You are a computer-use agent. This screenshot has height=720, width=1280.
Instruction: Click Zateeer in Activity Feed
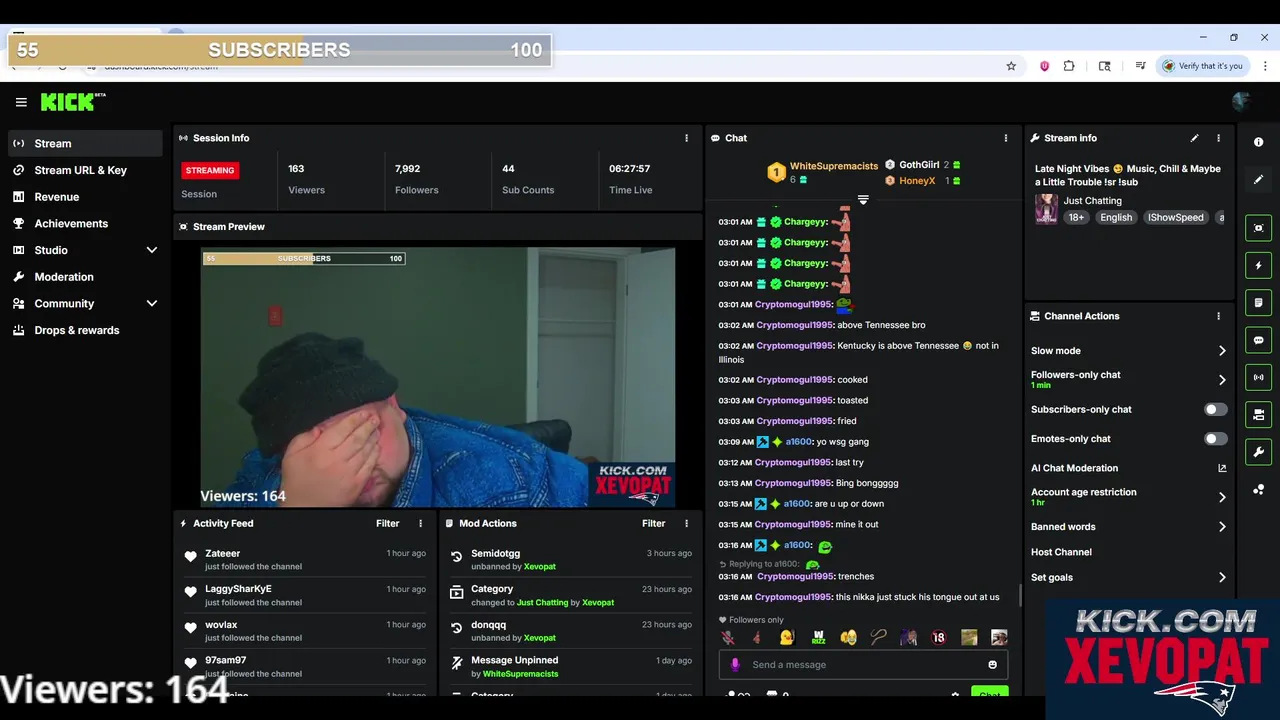pos(223,553)
